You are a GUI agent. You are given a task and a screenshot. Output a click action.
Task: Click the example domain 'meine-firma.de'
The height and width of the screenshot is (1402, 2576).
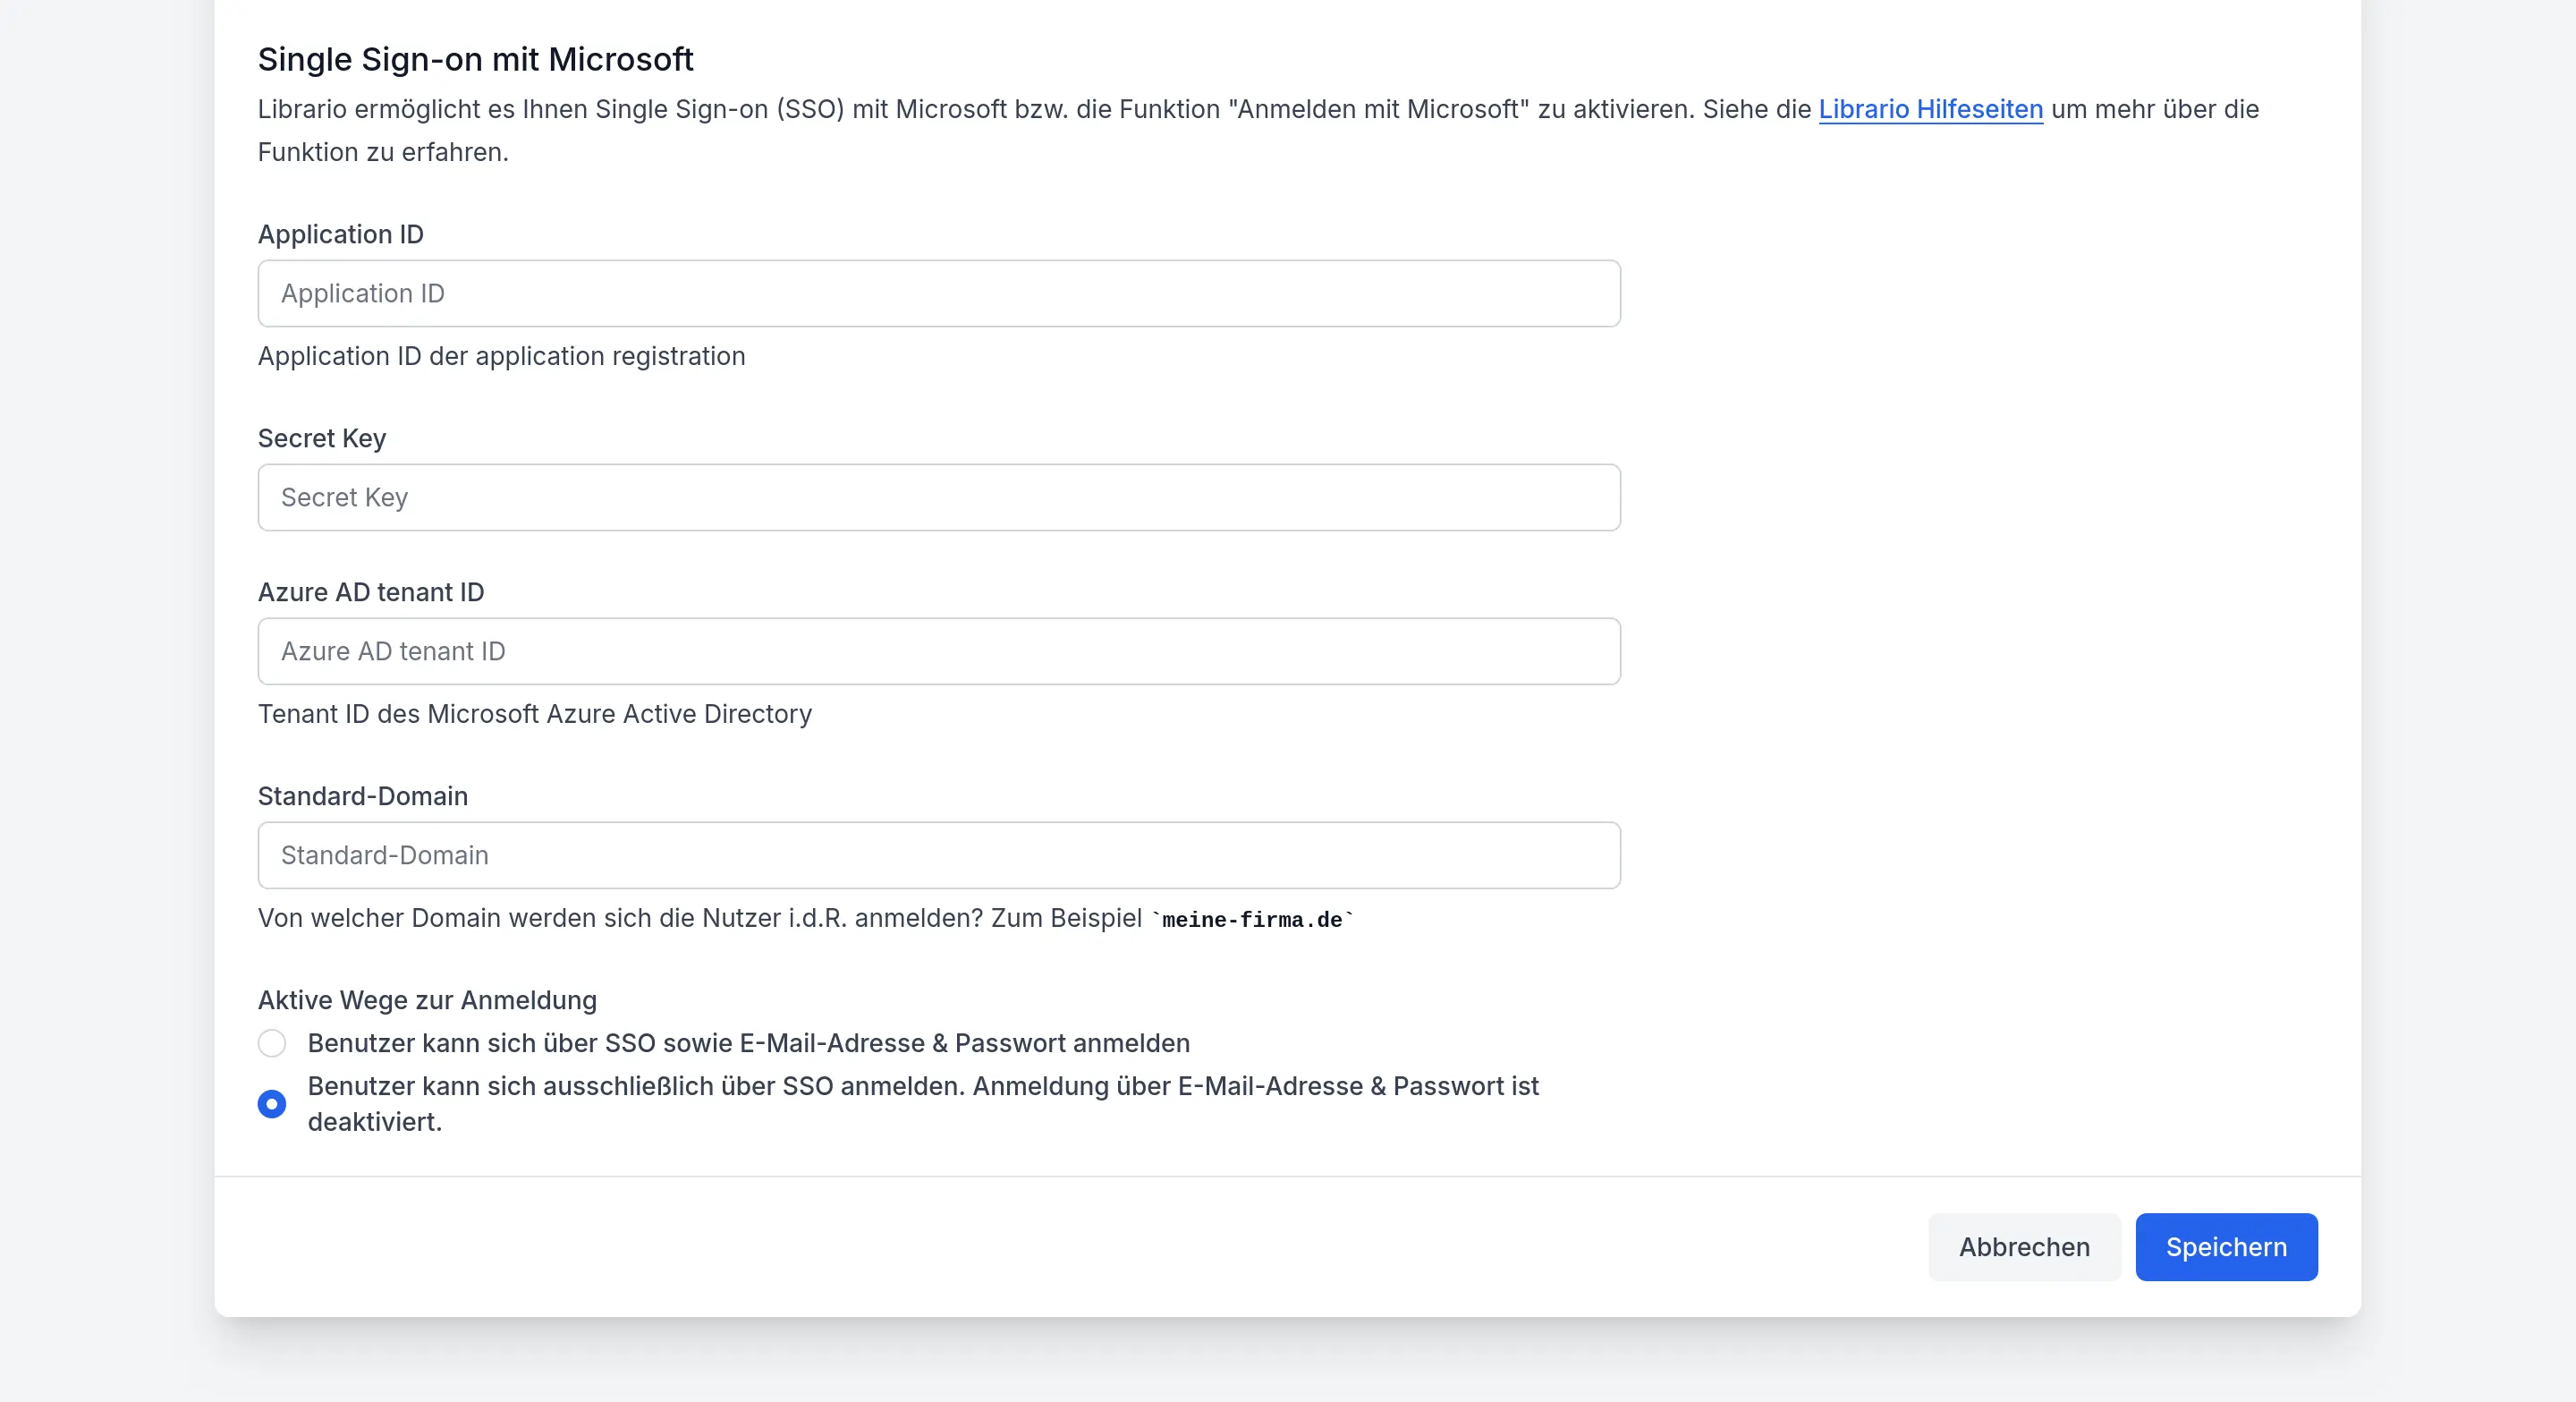coord(1252,920)
